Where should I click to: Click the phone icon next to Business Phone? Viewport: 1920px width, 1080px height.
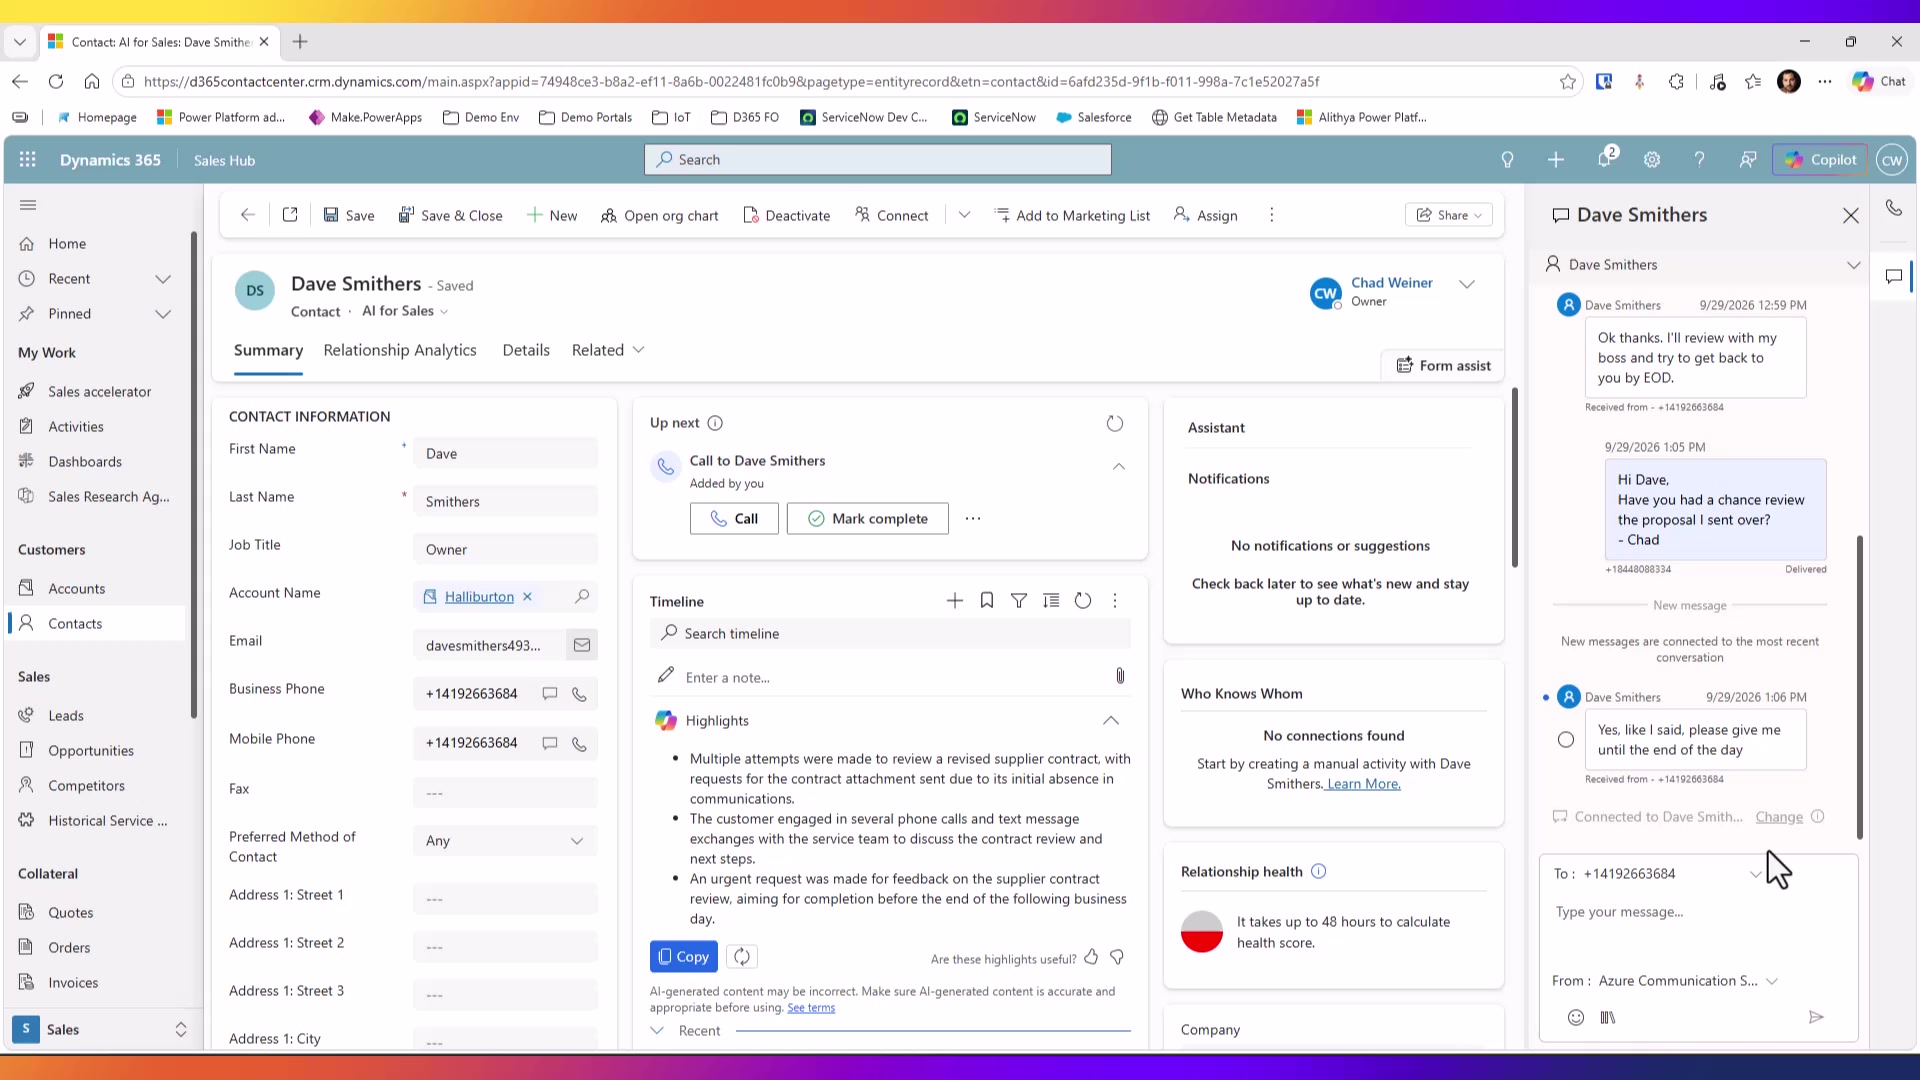click(x=579, y=694)
